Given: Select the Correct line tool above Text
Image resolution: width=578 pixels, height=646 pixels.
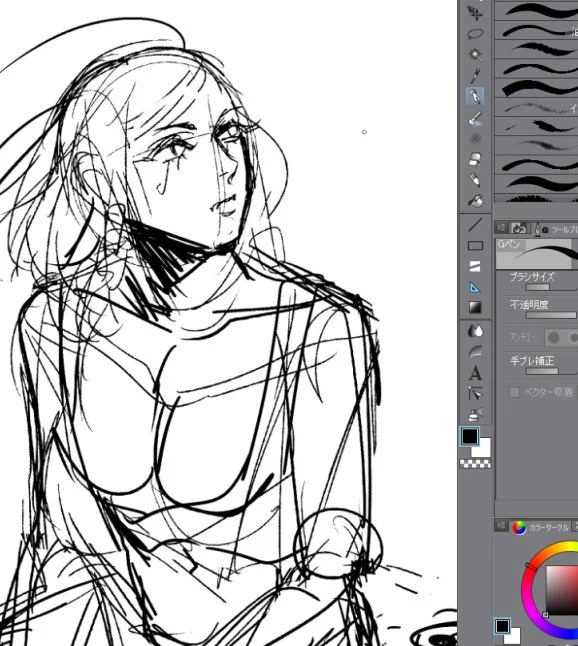Looking at the screenshot, I should (x=475, y=352).
